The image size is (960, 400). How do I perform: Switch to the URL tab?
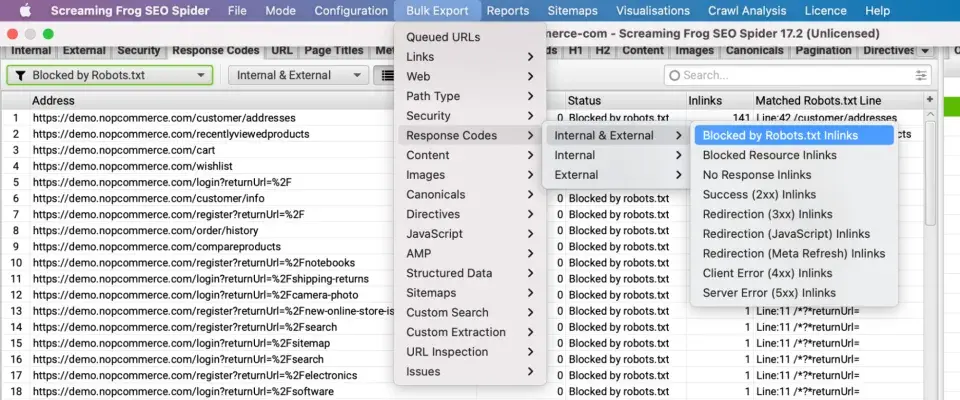(x=282, y=51)
